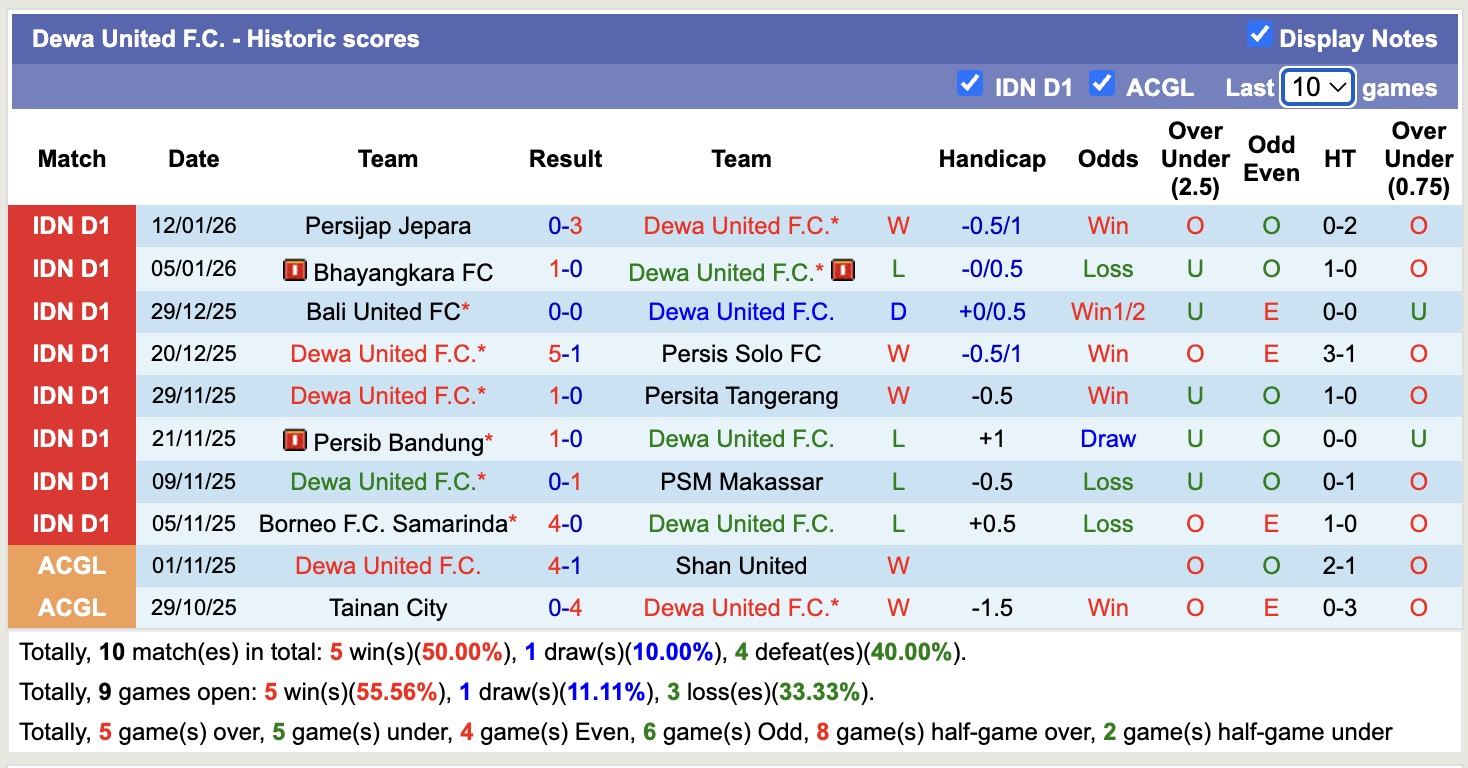The height and width of the screenshot is (768, 1468).
Task: Open the PSM Makassar team link
Action: click(741, 481)
